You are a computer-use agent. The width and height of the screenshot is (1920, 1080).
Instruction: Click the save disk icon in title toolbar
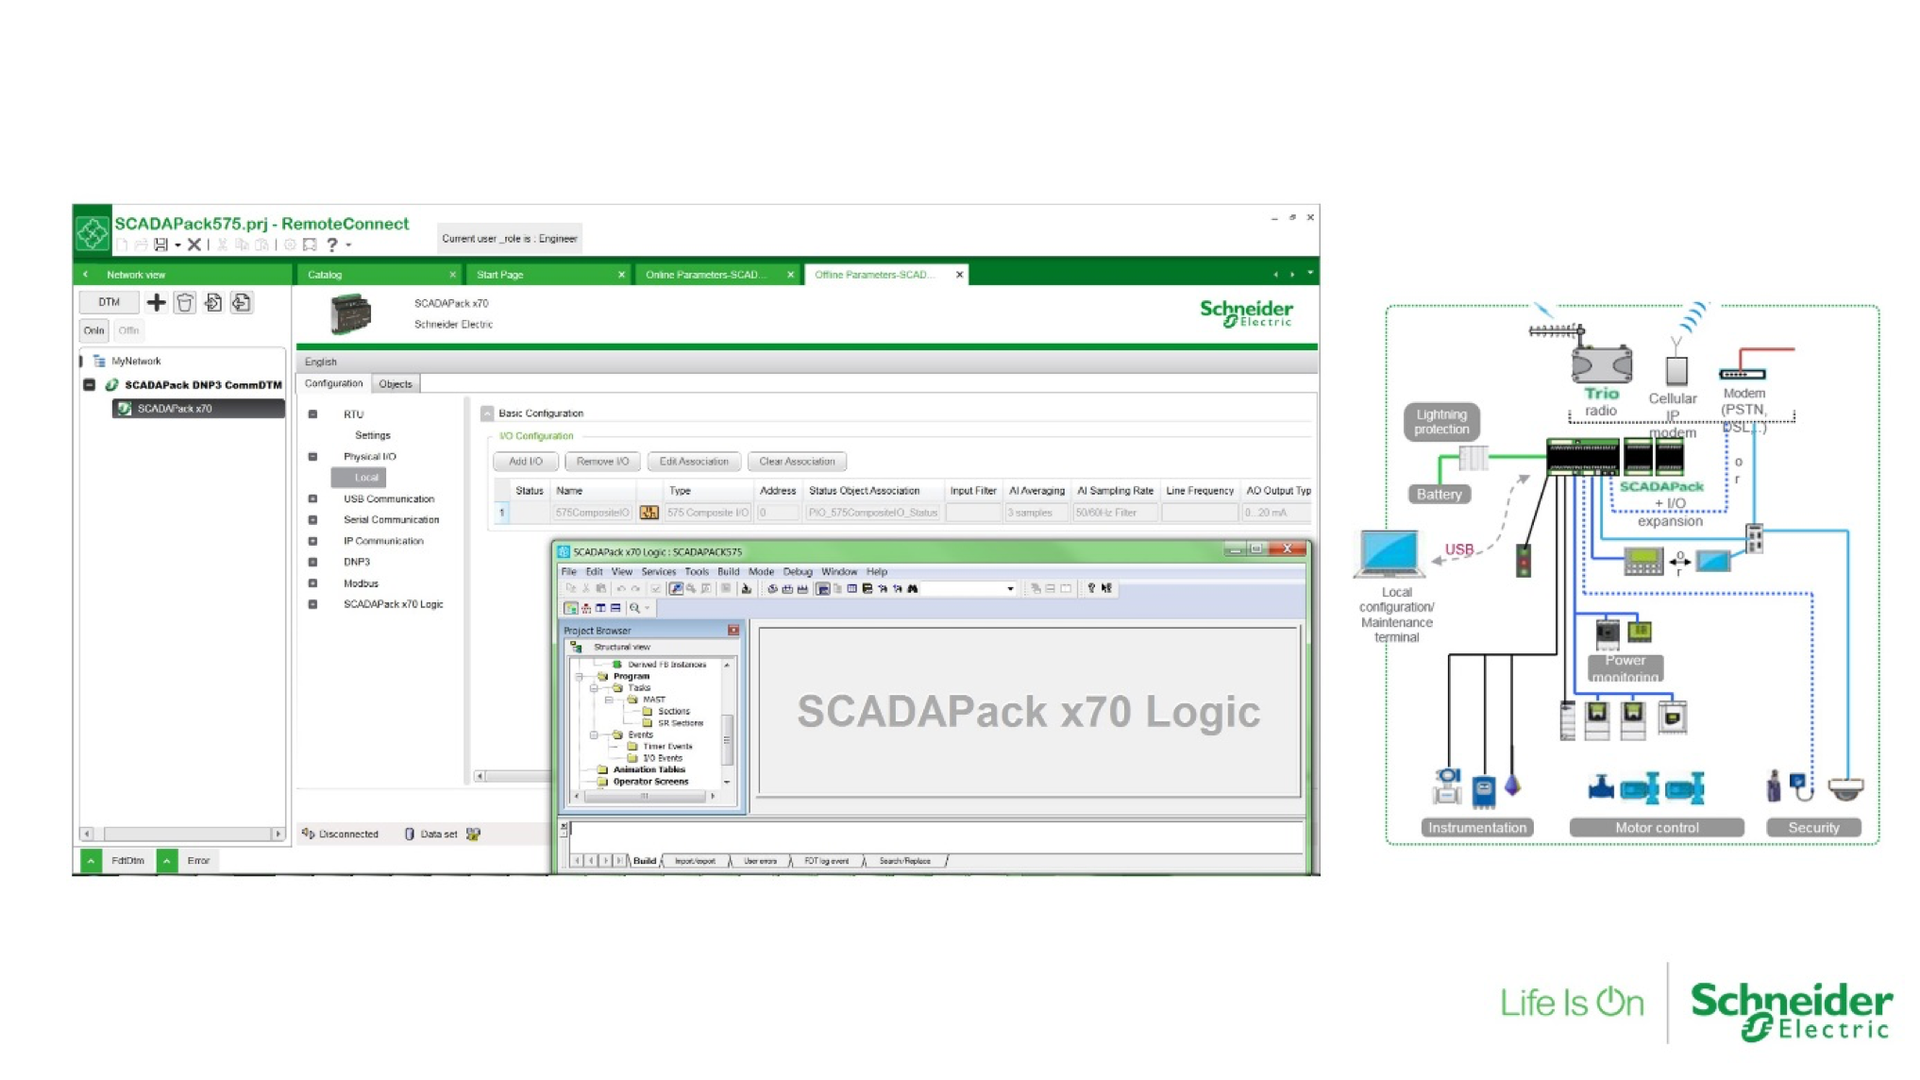tap(160, 245)
